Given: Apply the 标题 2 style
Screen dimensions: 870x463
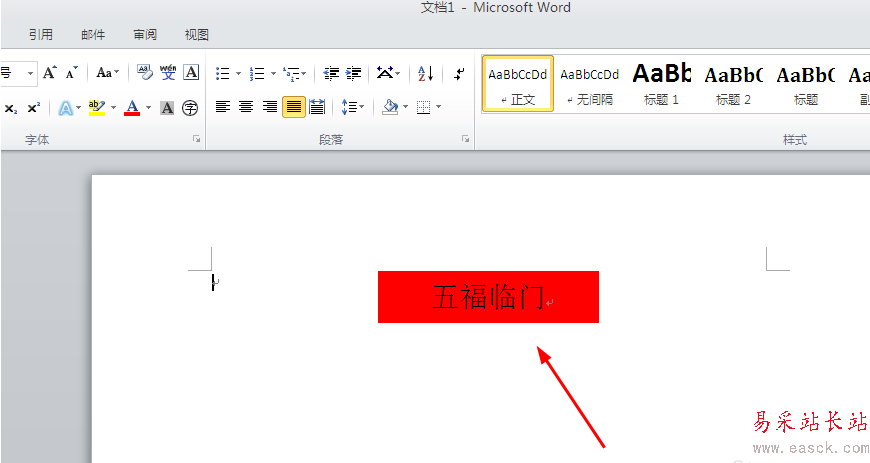Looking at the screenshot, I should 734,84.
